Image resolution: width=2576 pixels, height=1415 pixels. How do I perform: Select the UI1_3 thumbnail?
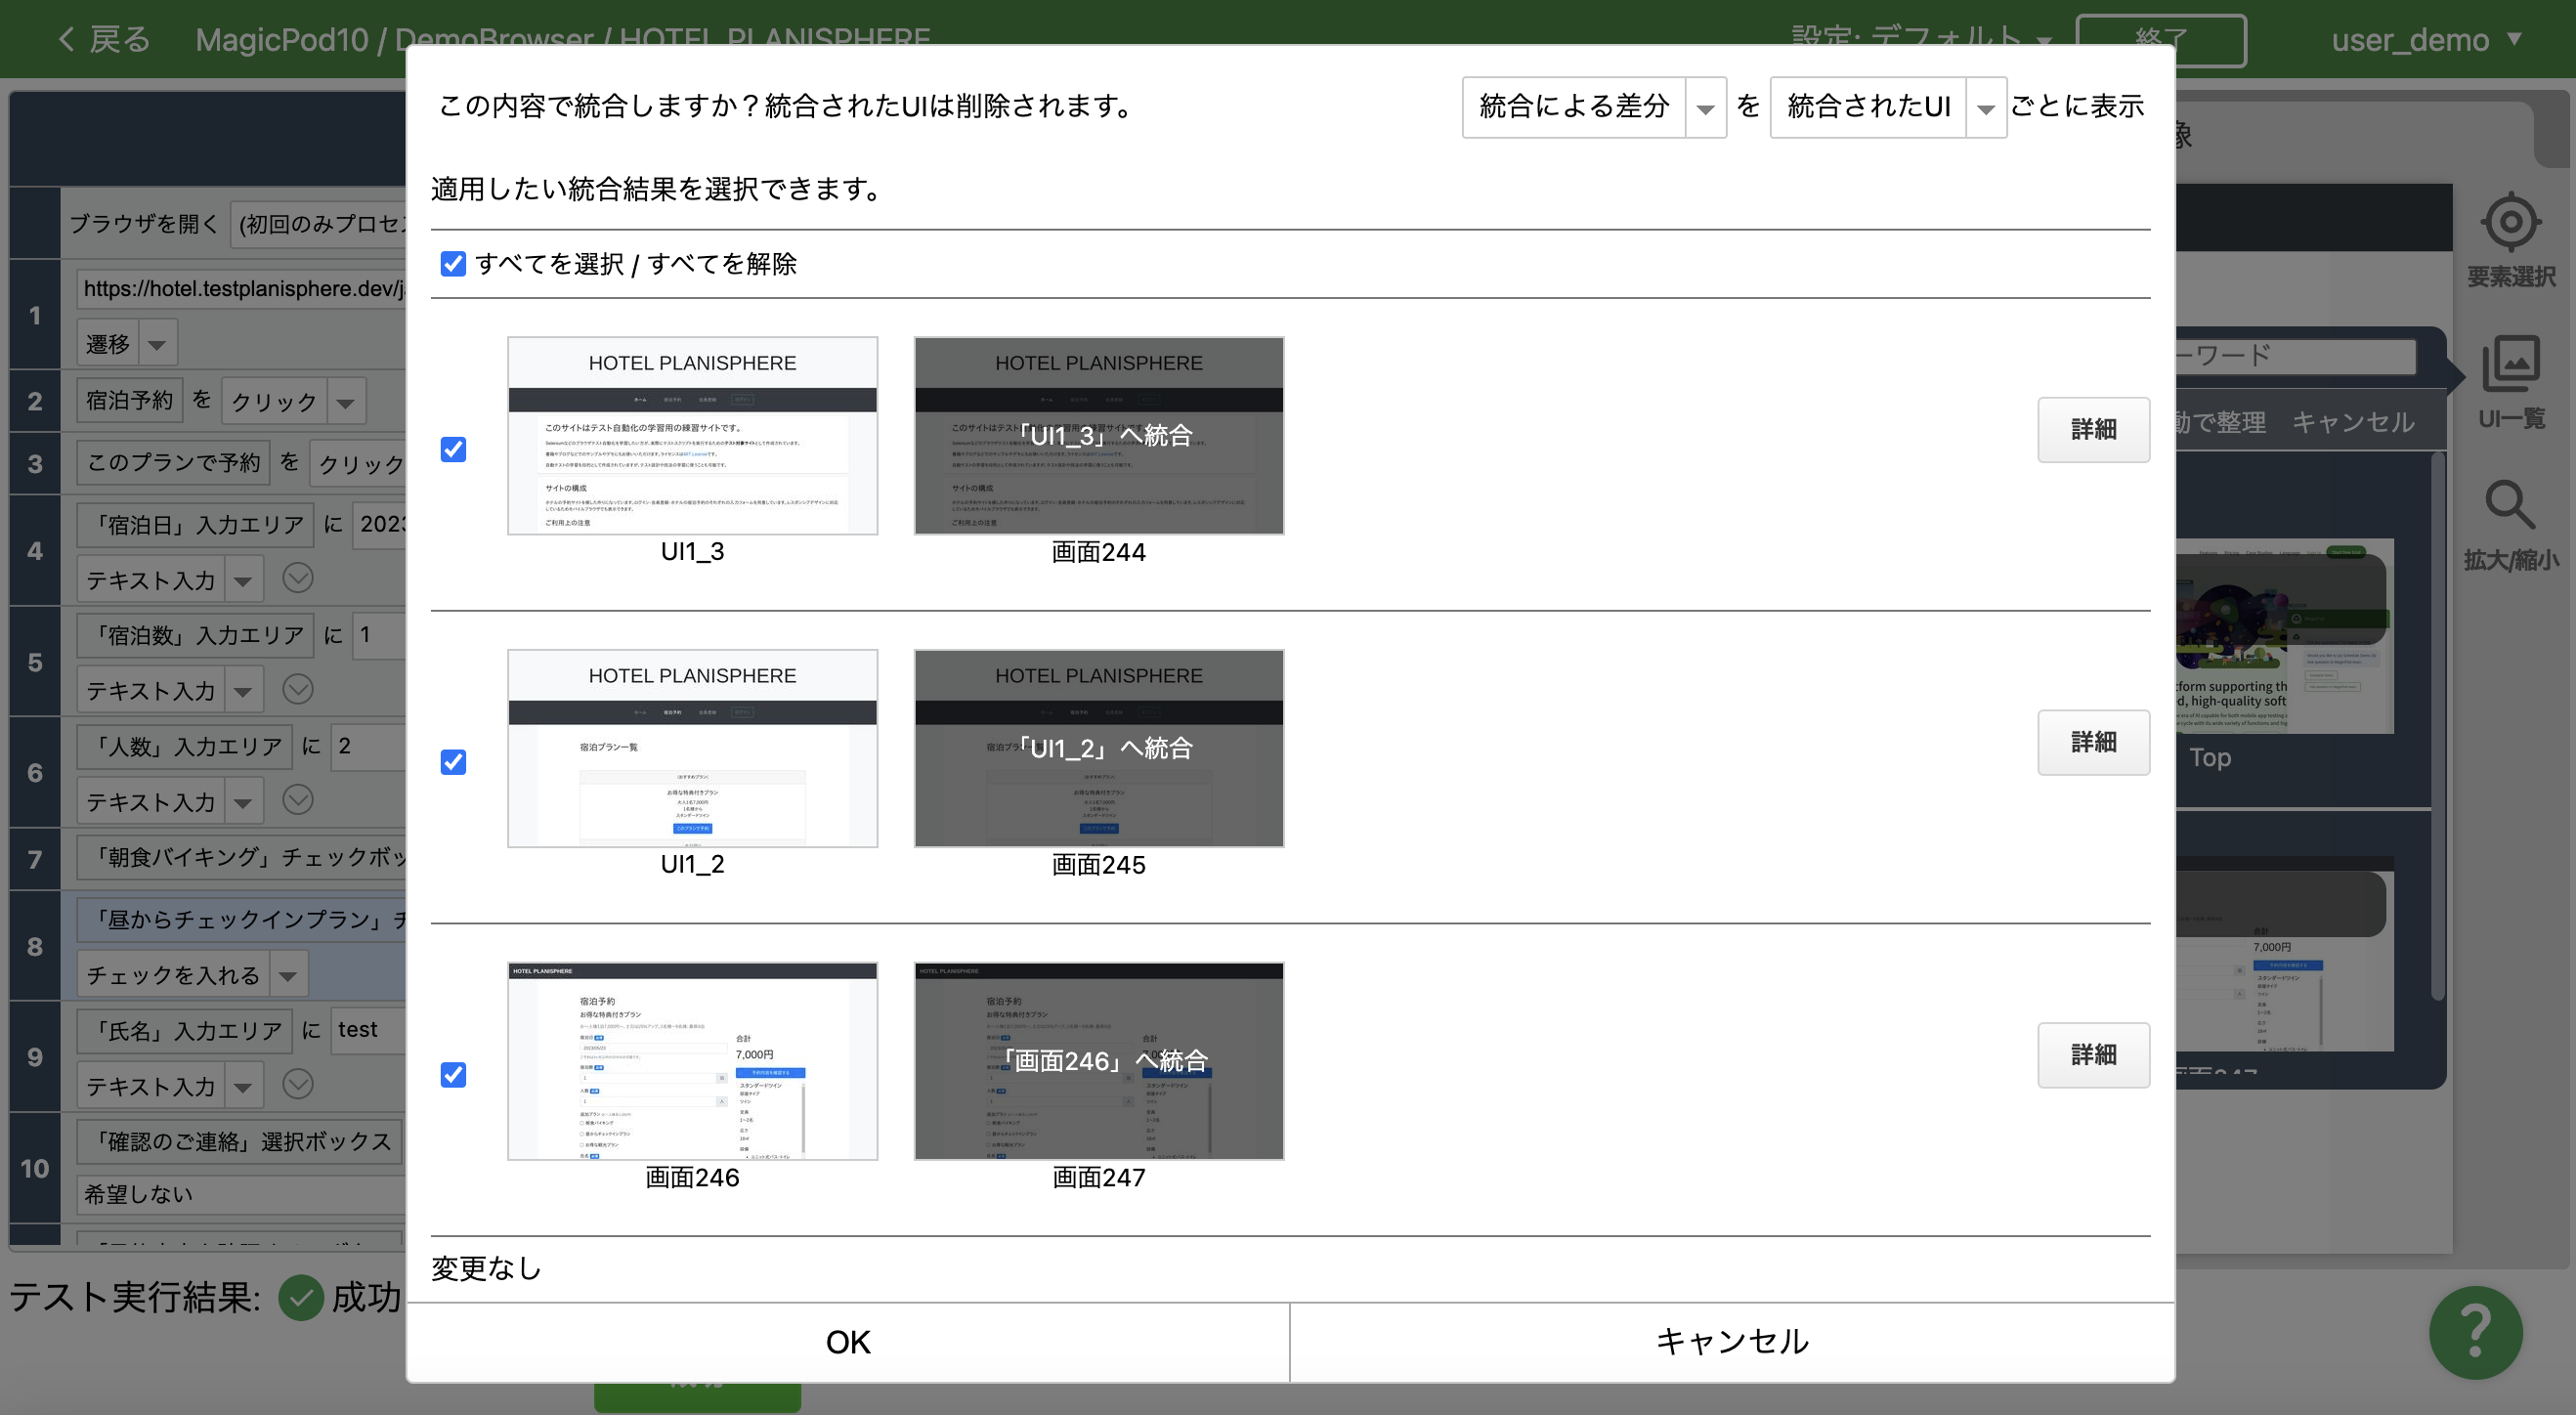click(x=692, y=435)
